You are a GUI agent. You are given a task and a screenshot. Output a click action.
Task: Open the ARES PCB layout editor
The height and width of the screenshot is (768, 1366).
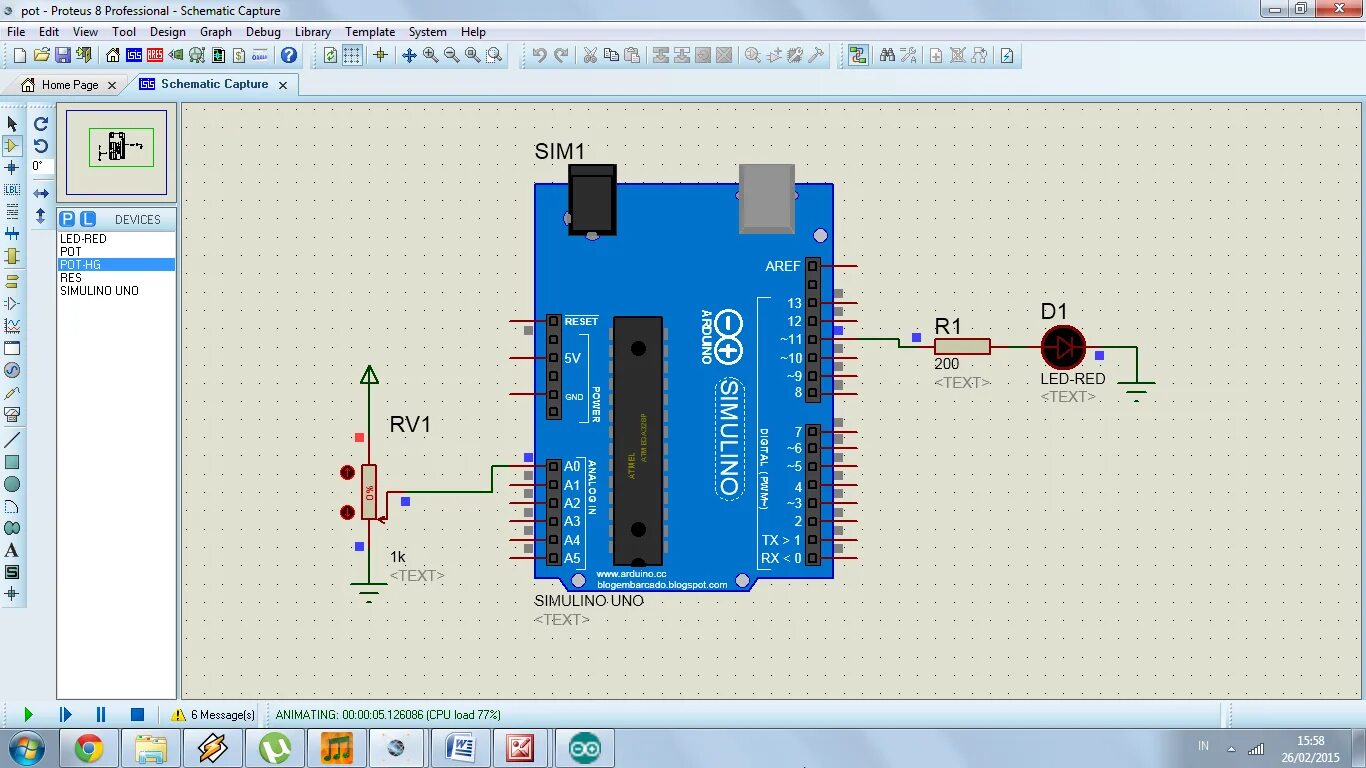[155, 55]
